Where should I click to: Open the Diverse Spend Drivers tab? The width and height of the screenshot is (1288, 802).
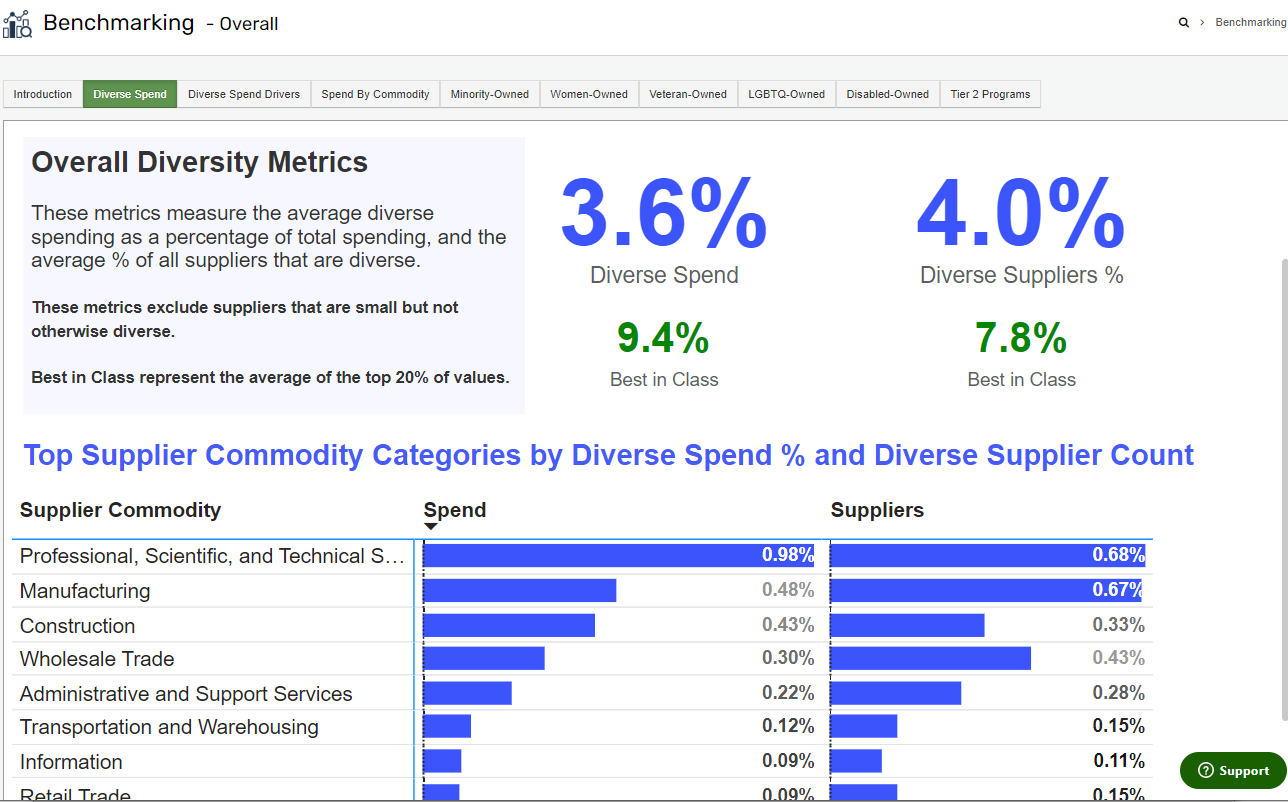coord(244,93)
